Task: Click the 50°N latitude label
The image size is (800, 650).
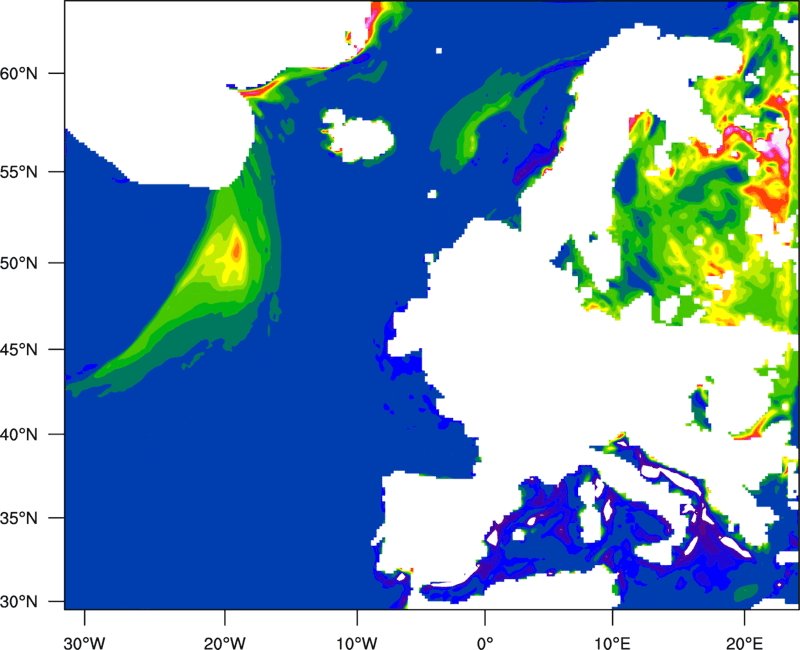Action: click(x=19, y=263)
